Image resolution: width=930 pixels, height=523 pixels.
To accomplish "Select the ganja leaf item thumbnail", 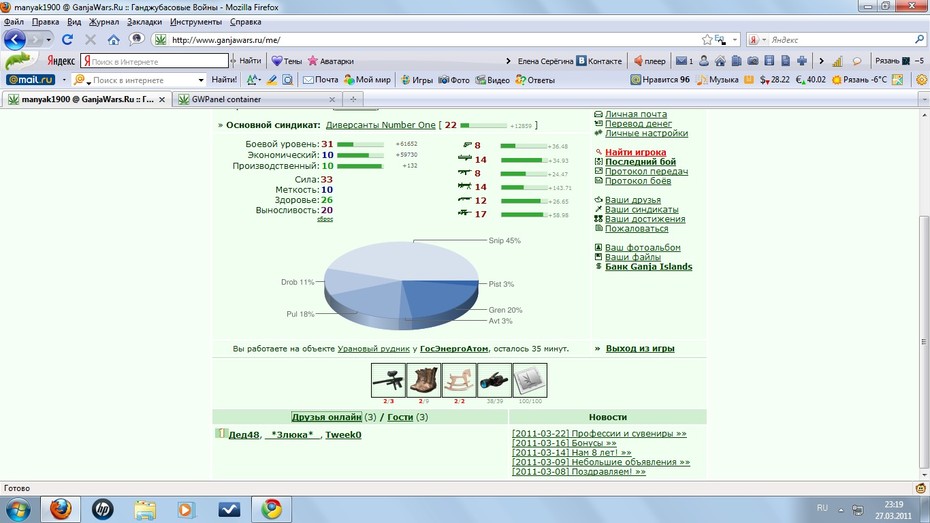I will click(x=530, y=380).
